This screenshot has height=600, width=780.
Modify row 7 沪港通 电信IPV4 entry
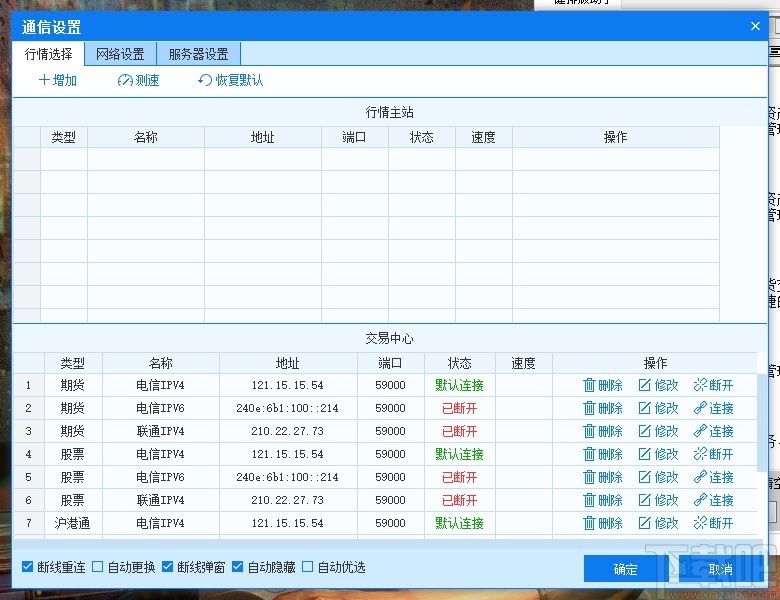(658, 523)
